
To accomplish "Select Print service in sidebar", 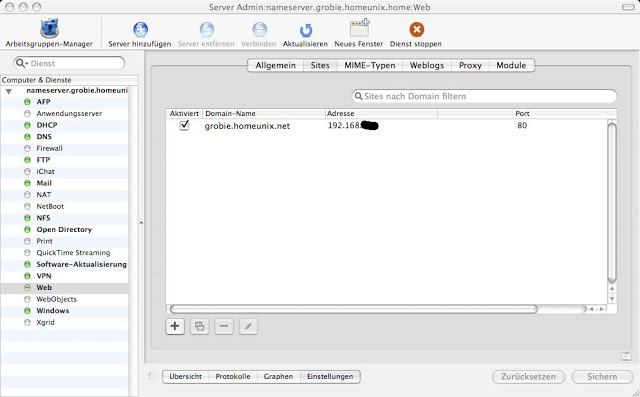I will 44,241.
